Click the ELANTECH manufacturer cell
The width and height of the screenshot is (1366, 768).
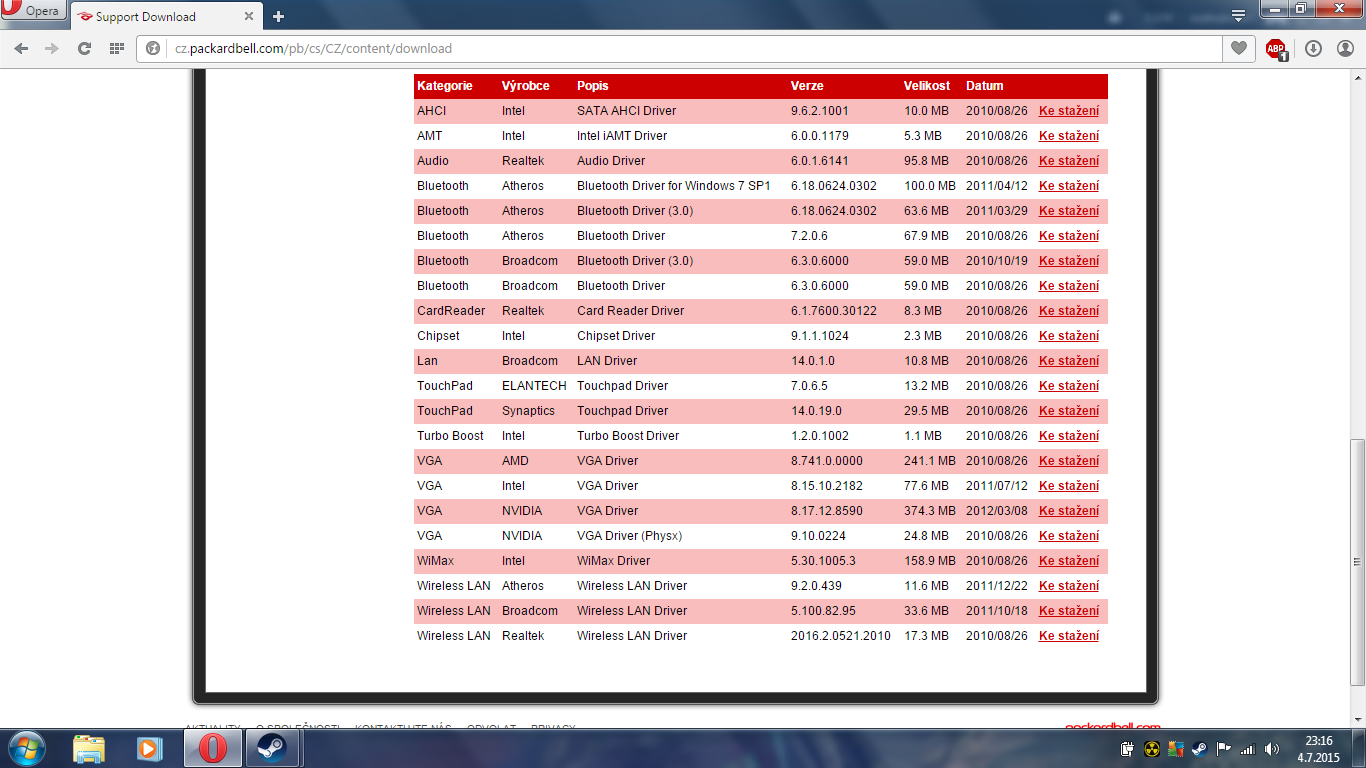(x=534, y=386)
